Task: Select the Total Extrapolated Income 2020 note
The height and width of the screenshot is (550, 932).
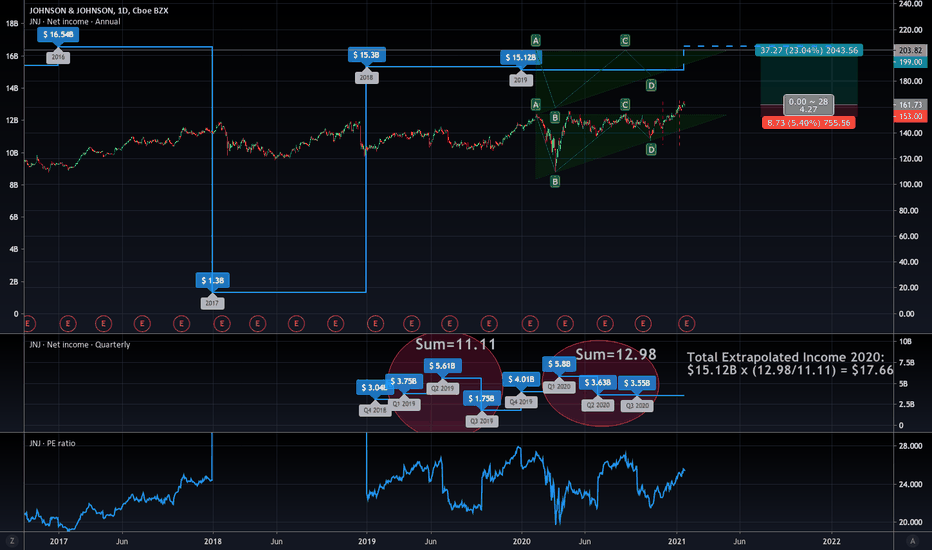Action: [790, 363]
